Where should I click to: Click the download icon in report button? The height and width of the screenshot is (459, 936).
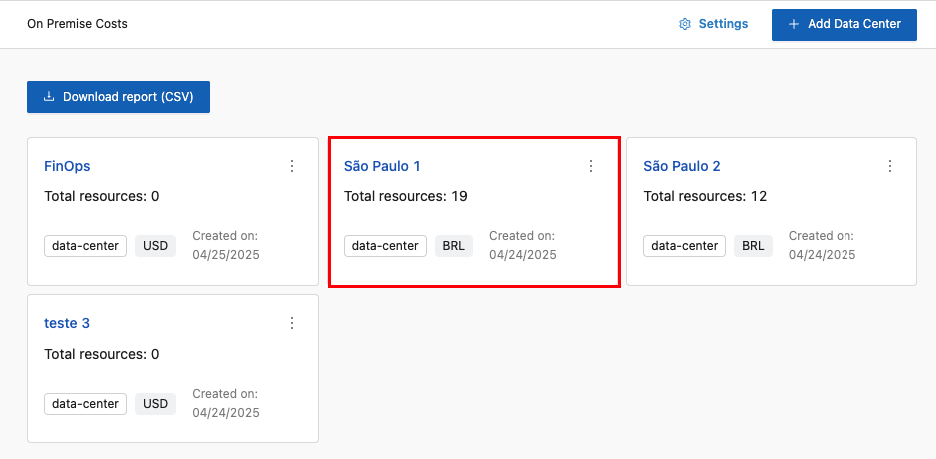point(49,97)
